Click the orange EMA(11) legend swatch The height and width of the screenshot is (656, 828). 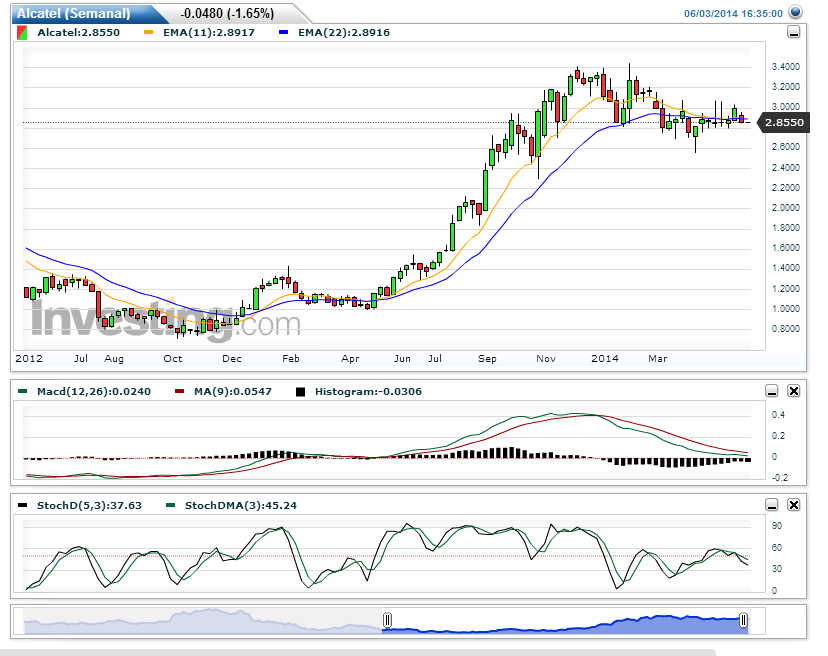(x=148, y=33)
